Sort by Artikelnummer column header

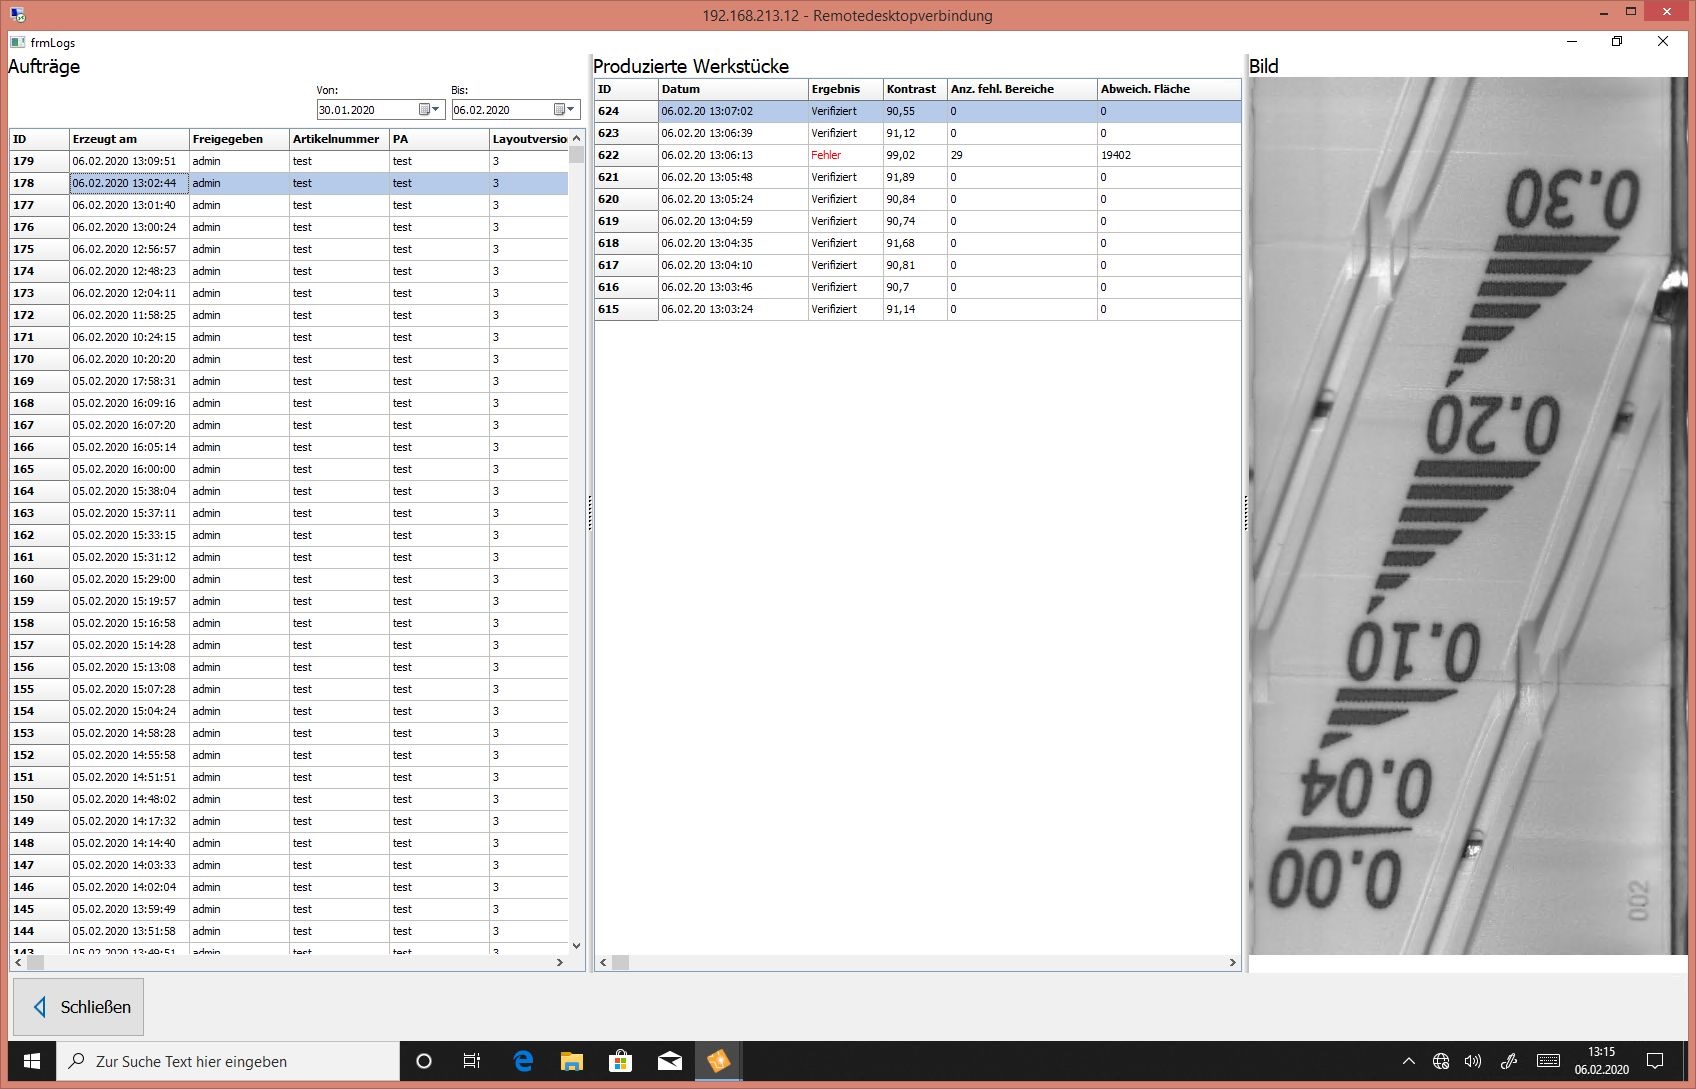pos(339,139)
